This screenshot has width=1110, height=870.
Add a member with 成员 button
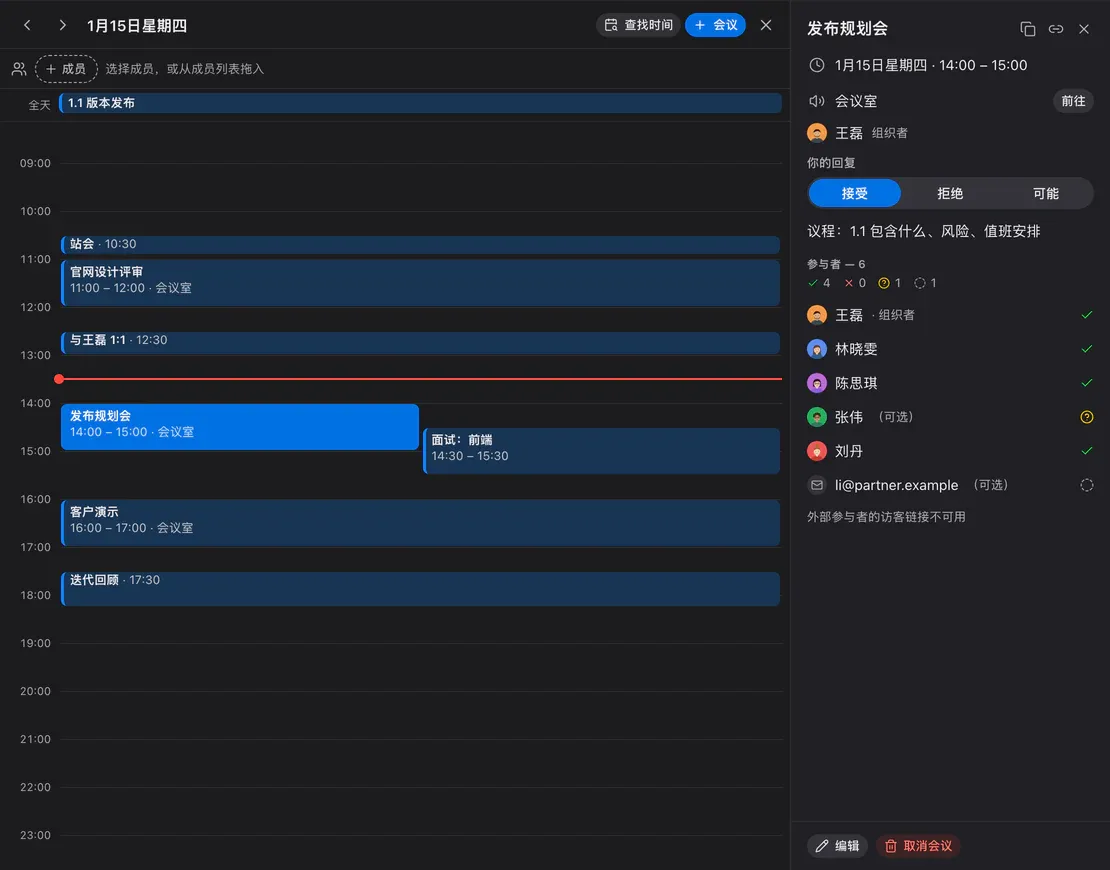click(x=66, y=69)
